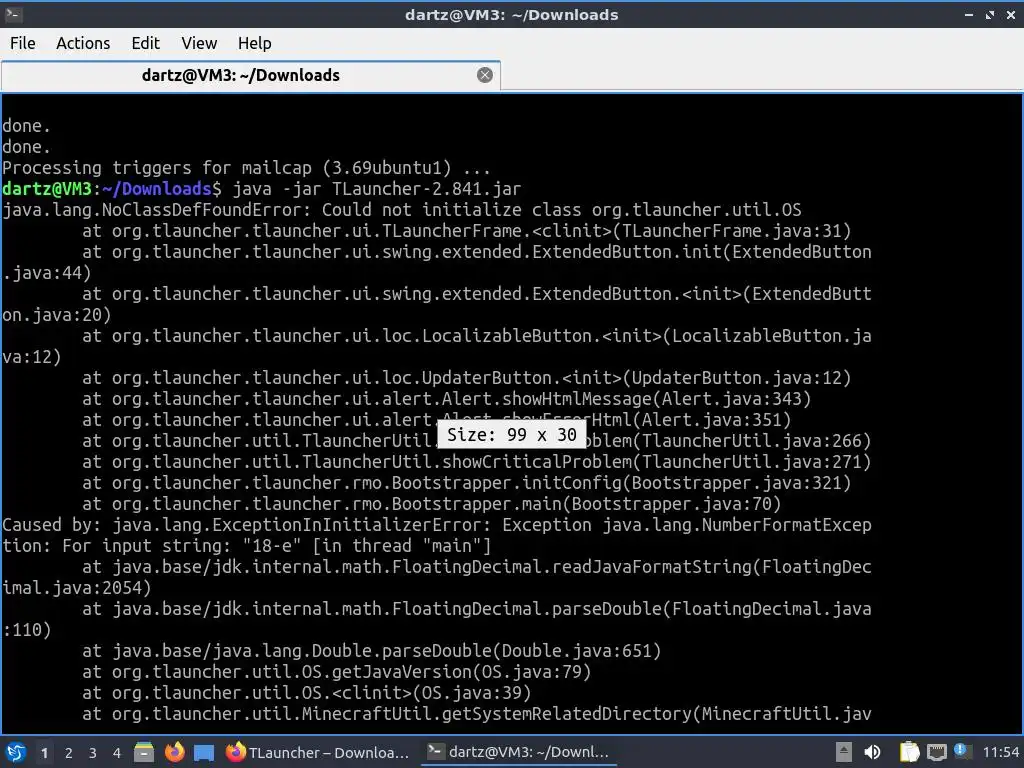Open the Edit menu
The image size is (1024, 768).
(145, 43)
